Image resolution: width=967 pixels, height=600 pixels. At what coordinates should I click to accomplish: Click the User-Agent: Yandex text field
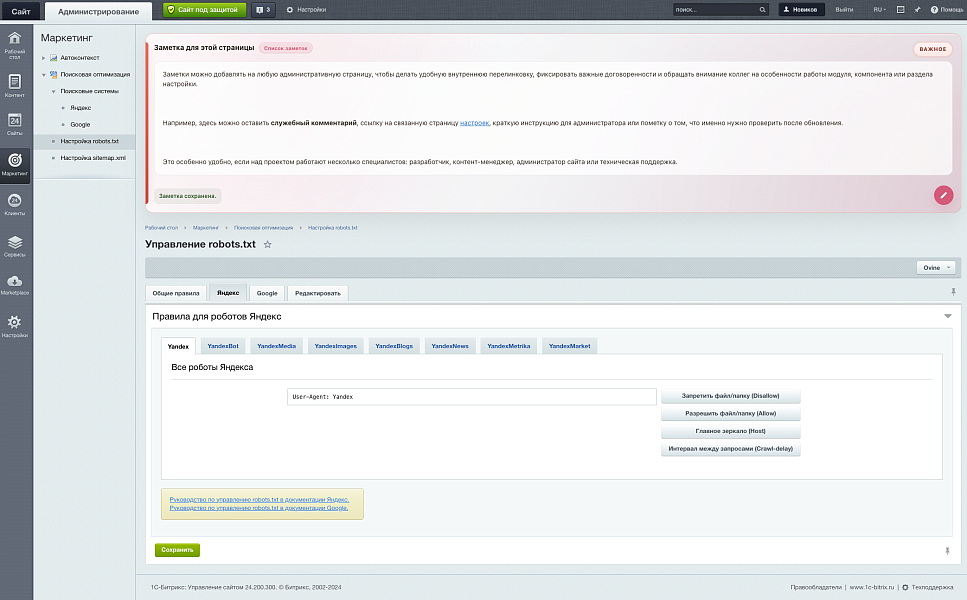pyautogui.click(x=471, y=397)
